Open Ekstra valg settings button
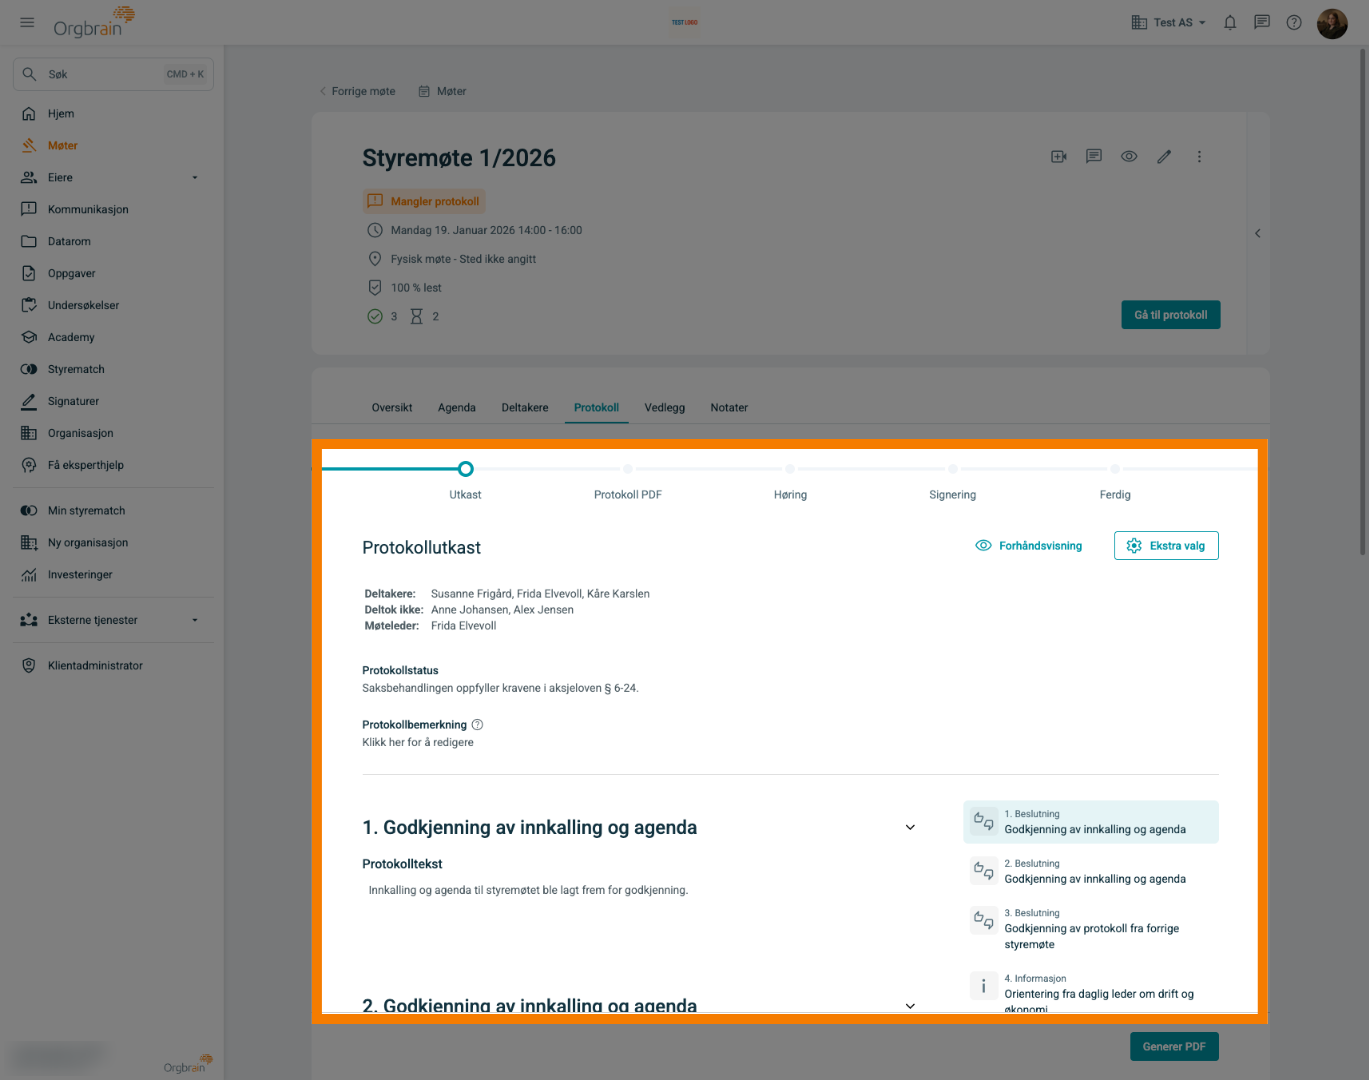This screenshot has width=1369, height=1080. point(1166,546)
